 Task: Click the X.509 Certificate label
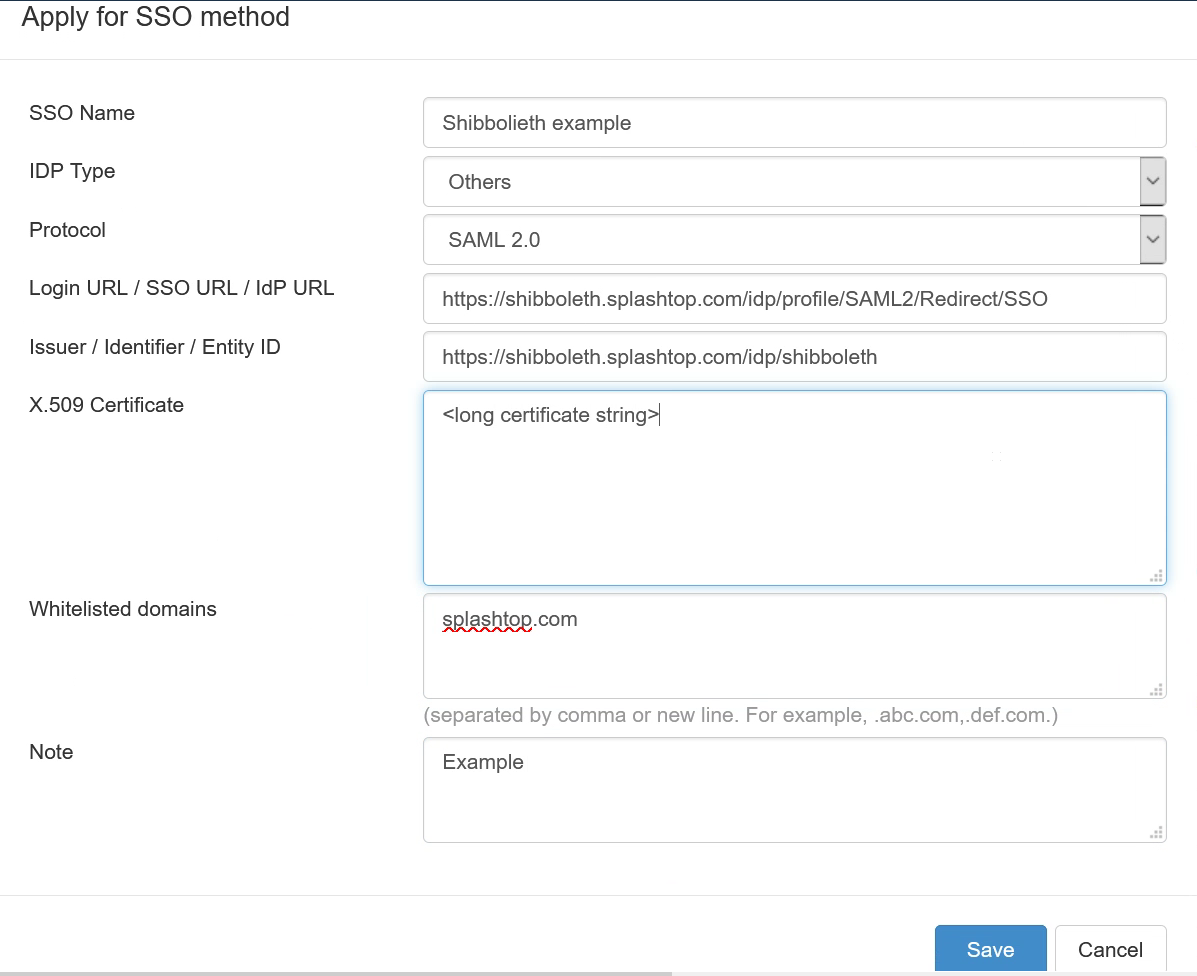tap(106, 404)
